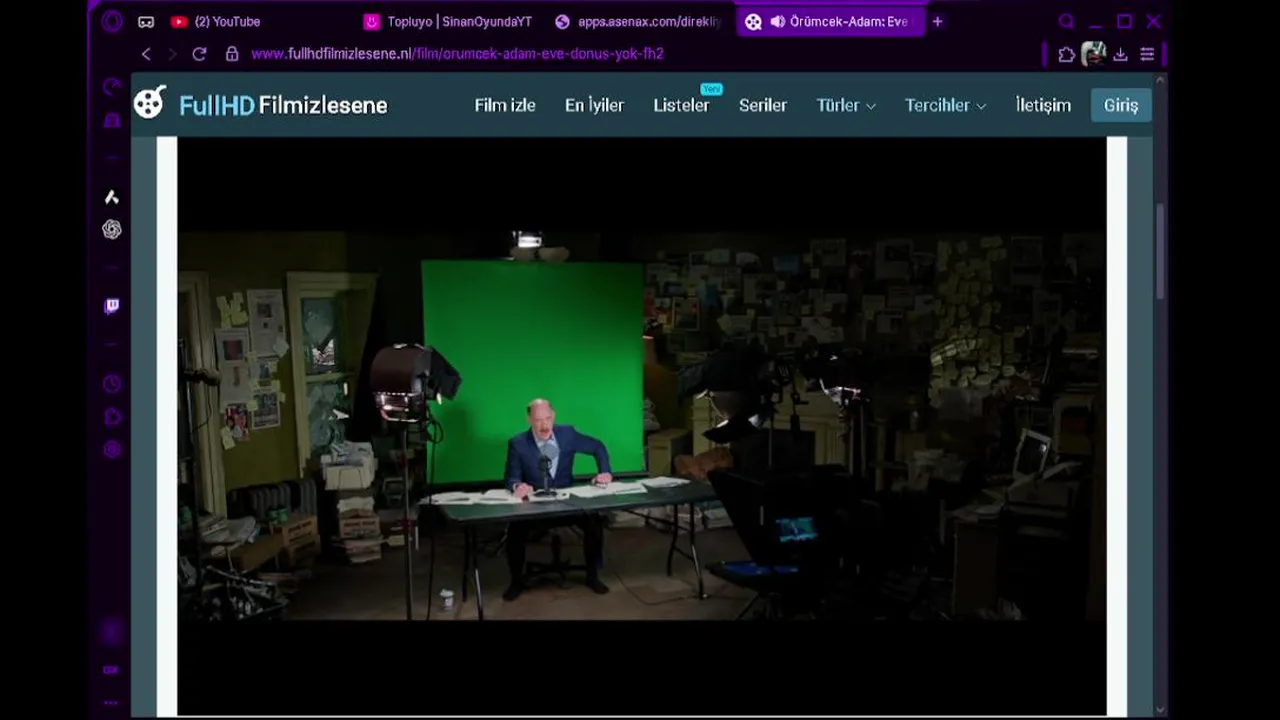This screenshot has height=720, width=1280.
Task: Open the Seriler menu item
Action: tap(763, 105)
